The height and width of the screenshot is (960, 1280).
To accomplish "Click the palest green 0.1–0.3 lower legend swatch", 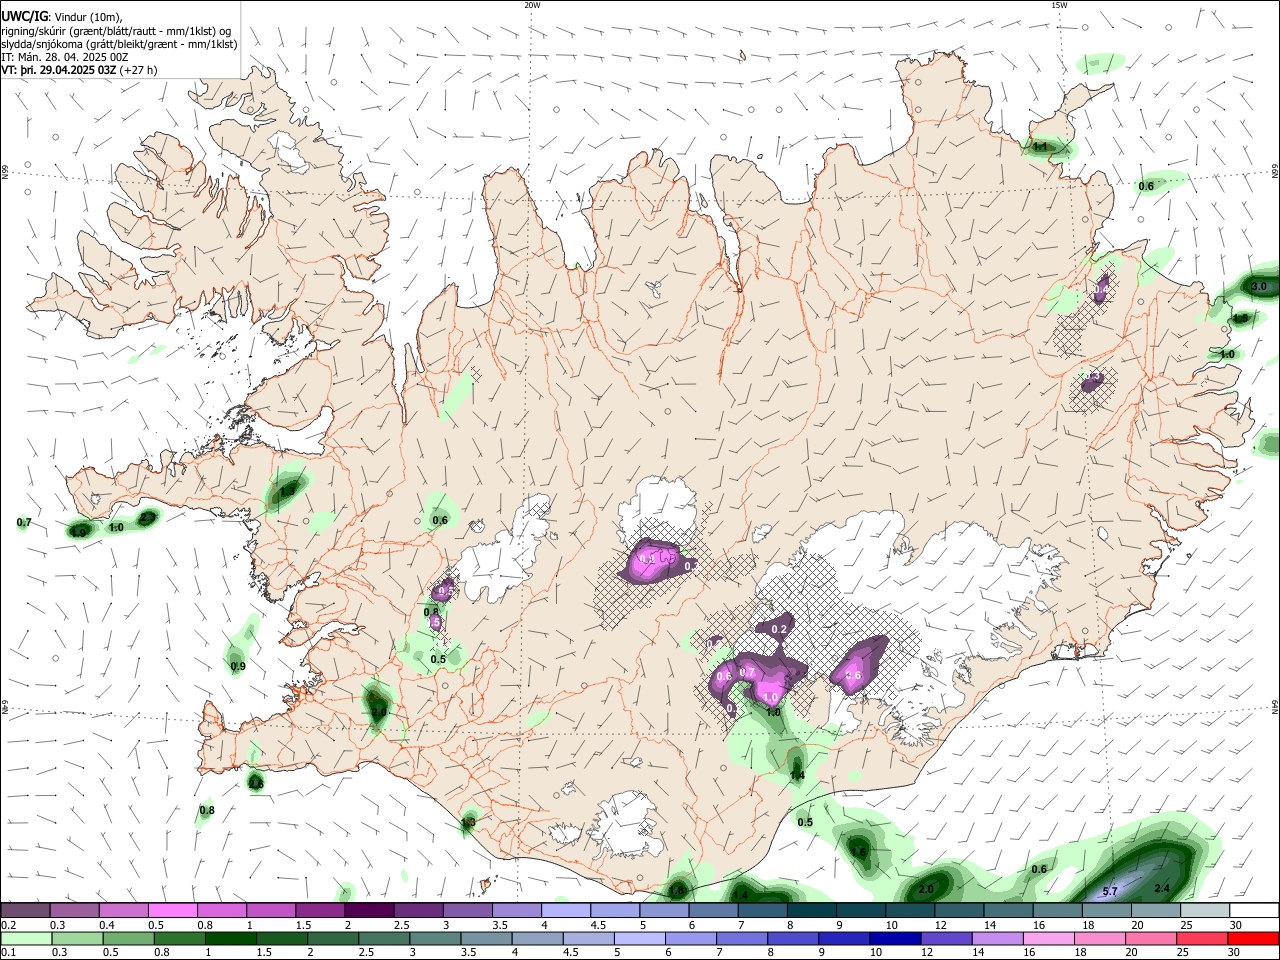I will click(x=26, y=938).
